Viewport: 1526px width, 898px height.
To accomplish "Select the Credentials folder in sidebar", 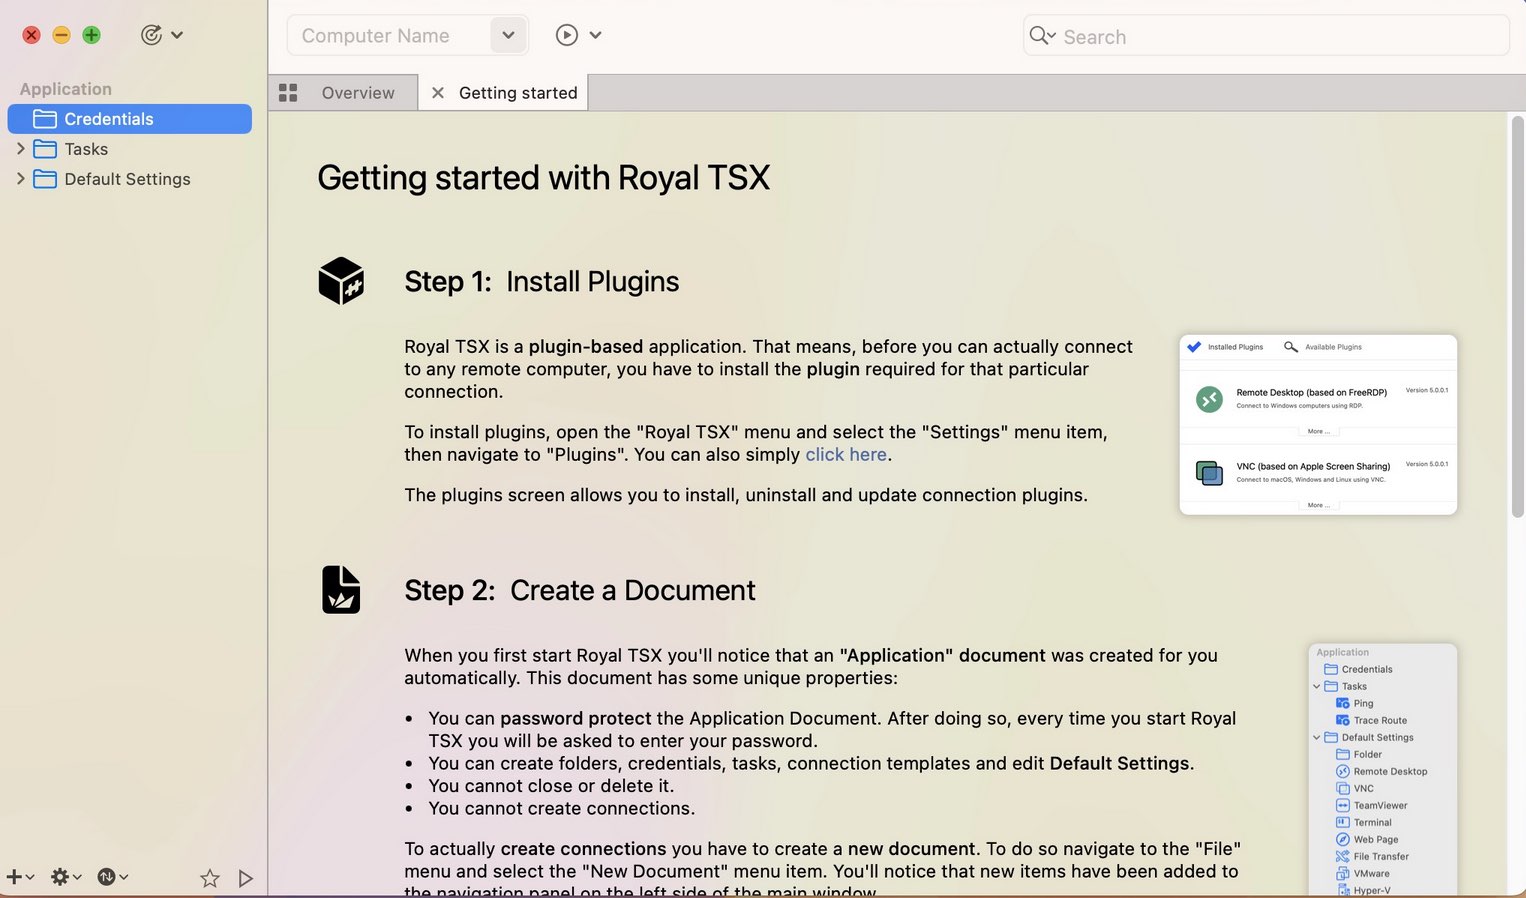I will tap(130, 119).
